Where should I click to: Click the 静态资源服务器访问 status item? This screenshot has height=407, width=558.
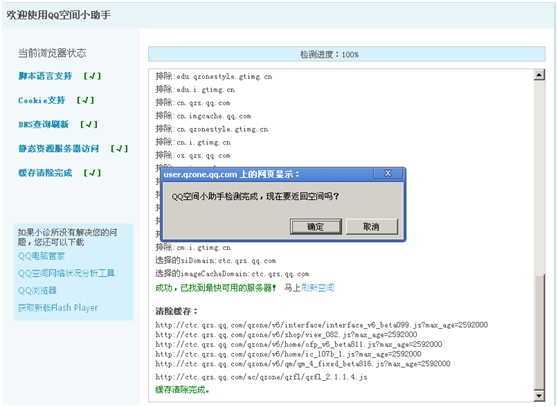click(59, 148)
